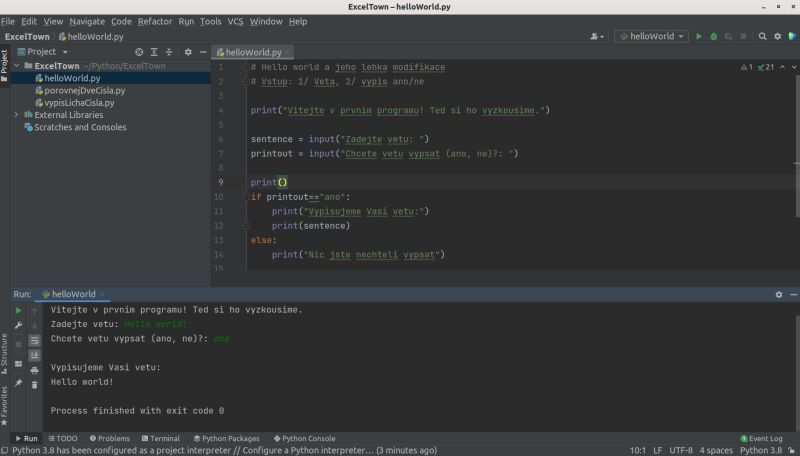Viewport: 800px width, 456px height.
Task: Pin the Run tab with pin icon
Action: tap(18, 383)
